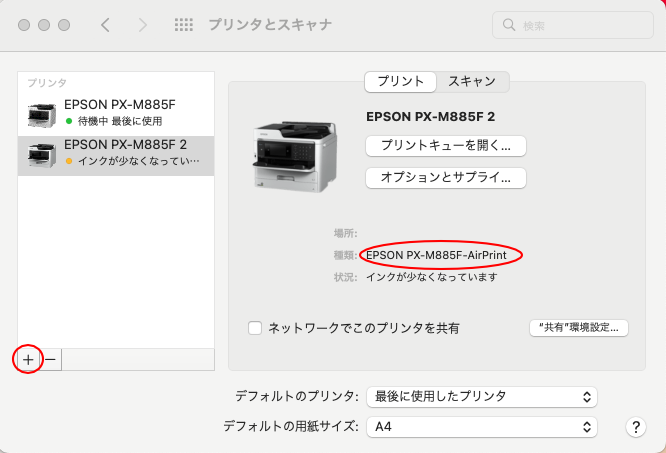Viewport: 666px width, 453px height.
Task: Click the magnifier icon in search field
Action: click(x=508, y=25)
